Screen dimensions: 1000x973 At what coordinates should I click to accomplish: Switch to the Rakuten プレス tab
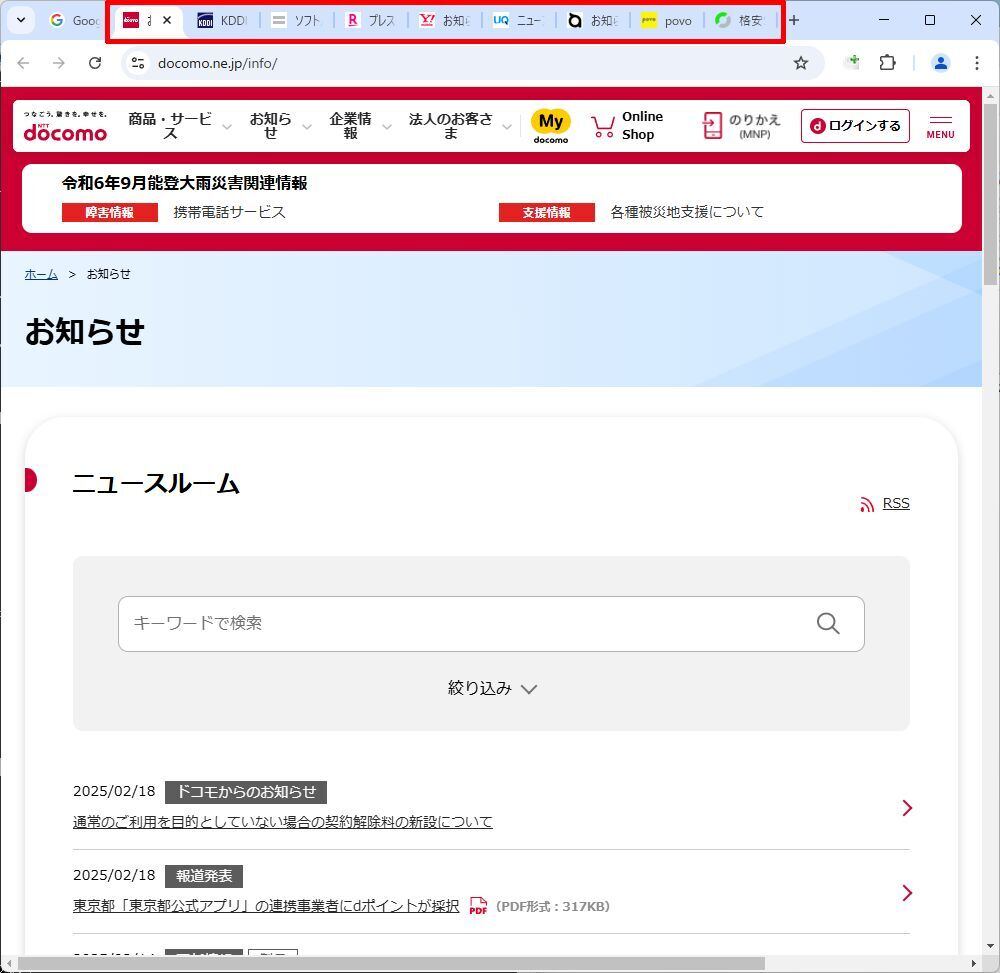[370, 20]
